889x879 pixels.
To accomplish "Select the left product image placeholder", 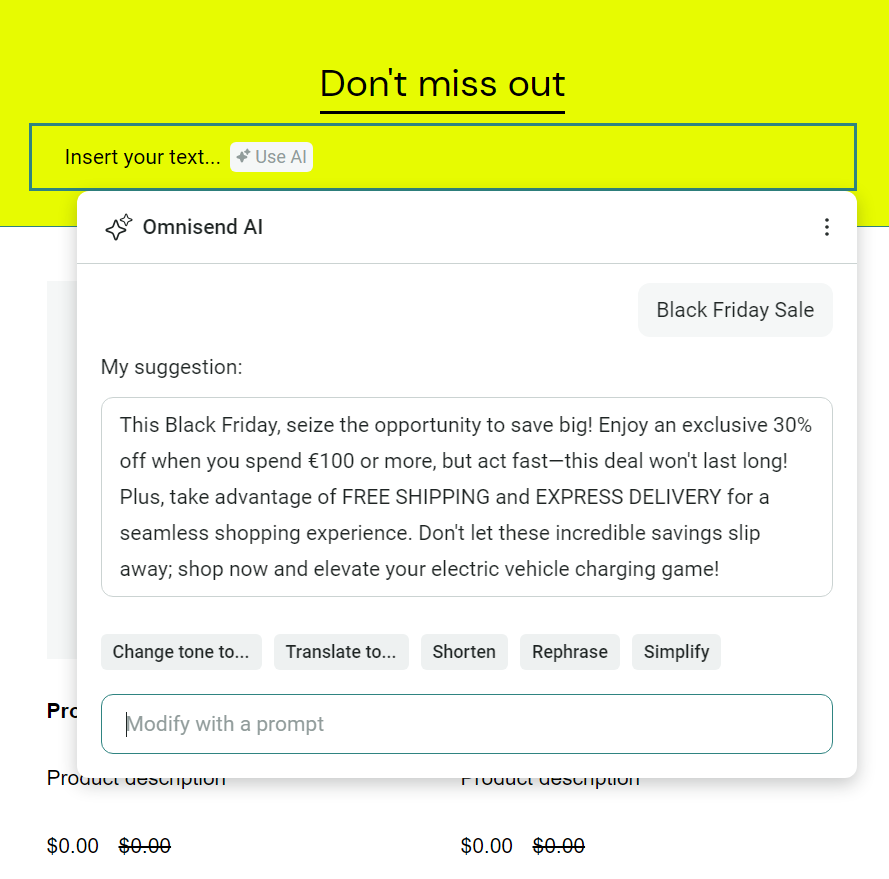I will [x=61, y=470].
